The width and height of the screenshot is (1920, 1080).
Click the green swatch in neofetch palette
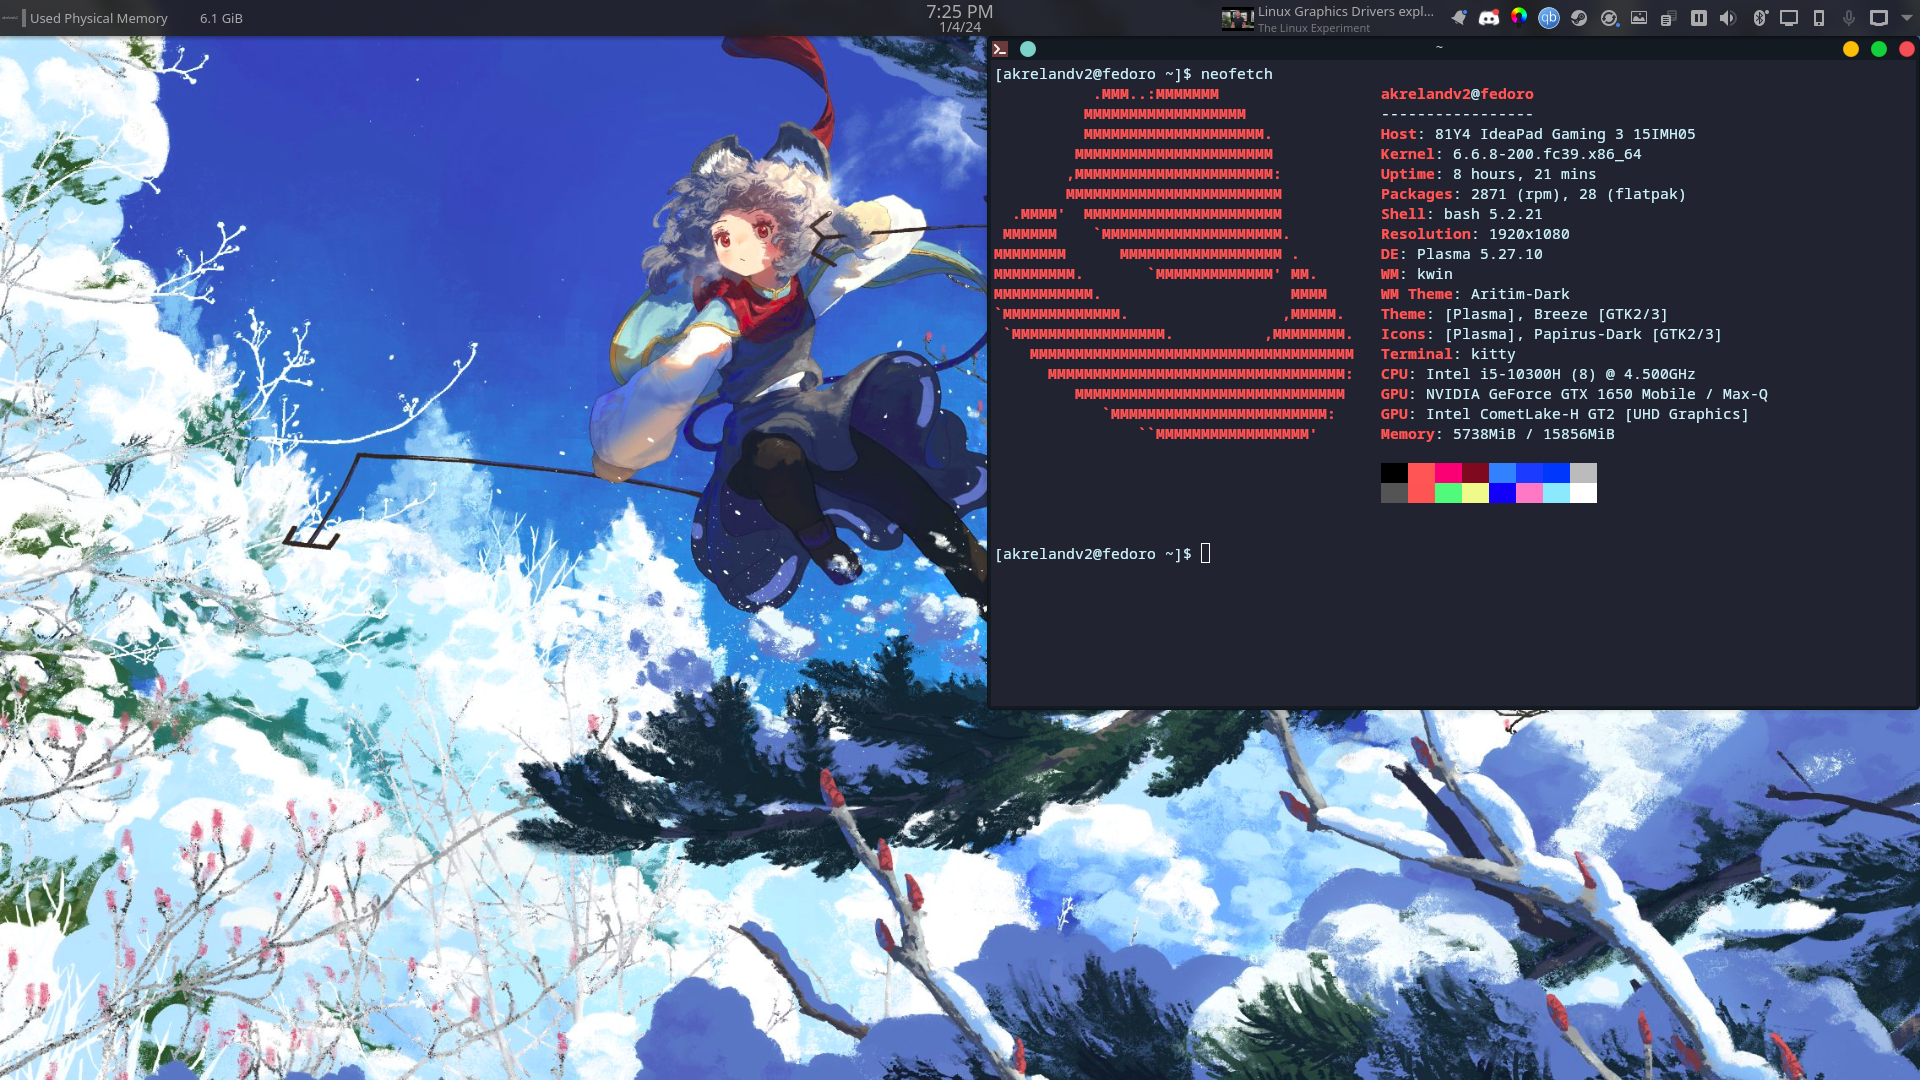click(1448, 493)
